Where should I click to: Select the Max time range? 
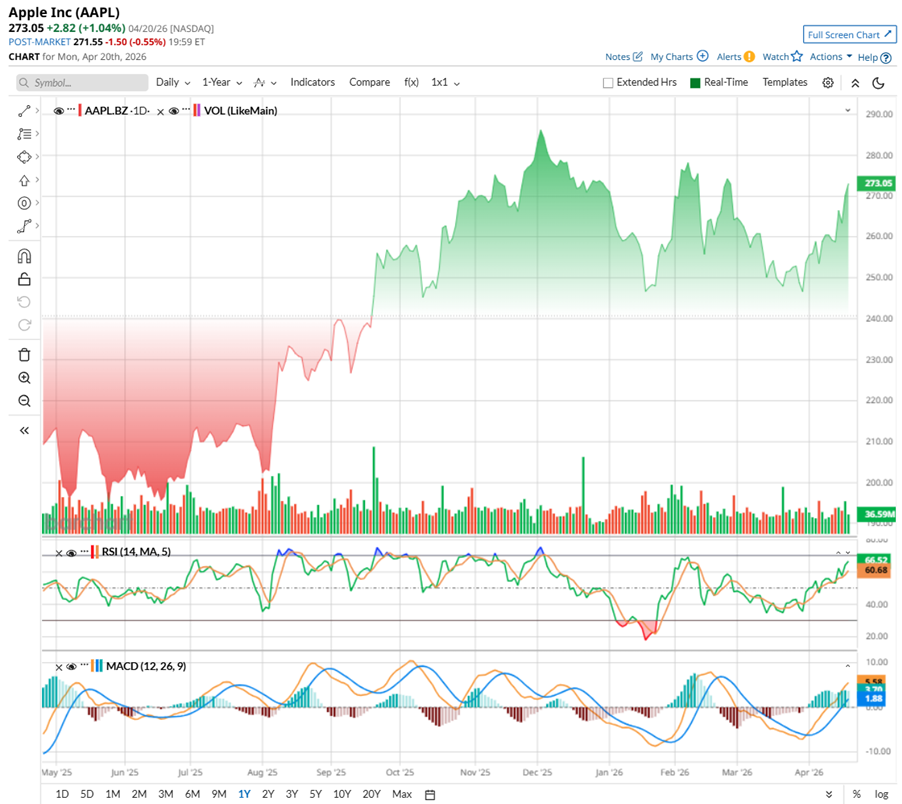tap(402, 794)
